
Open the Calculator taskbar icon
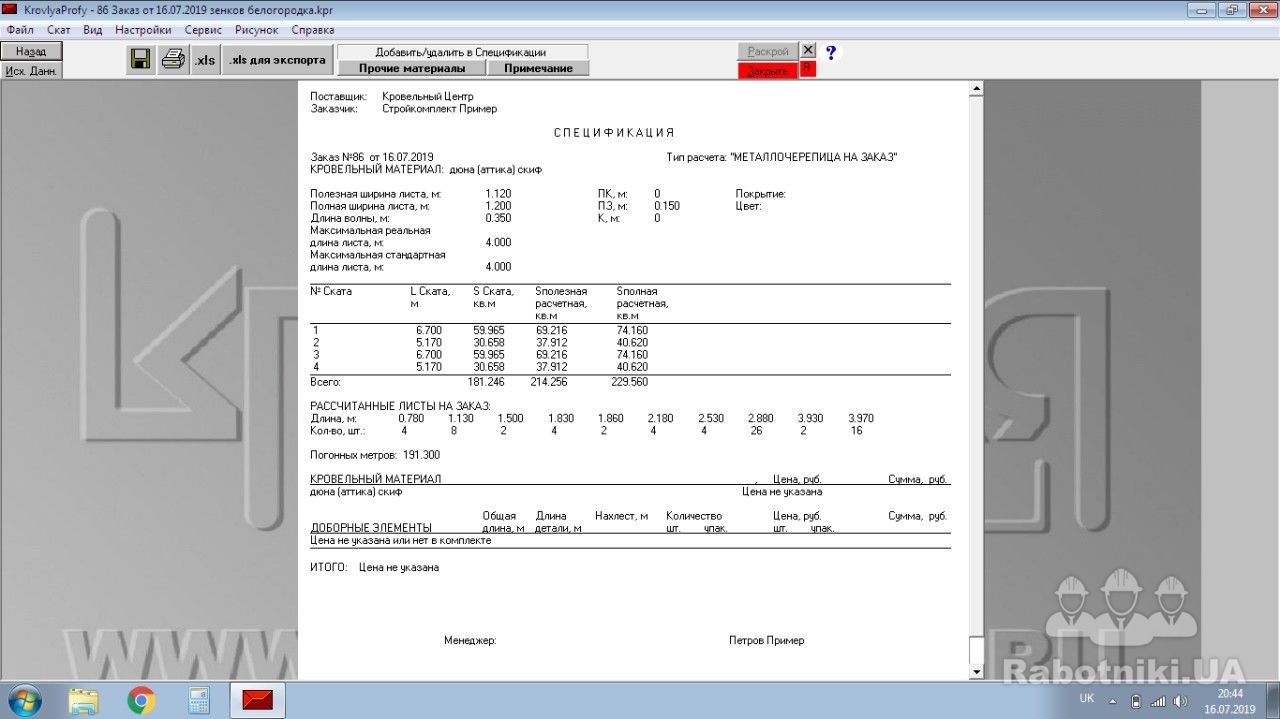click(198, 700)
